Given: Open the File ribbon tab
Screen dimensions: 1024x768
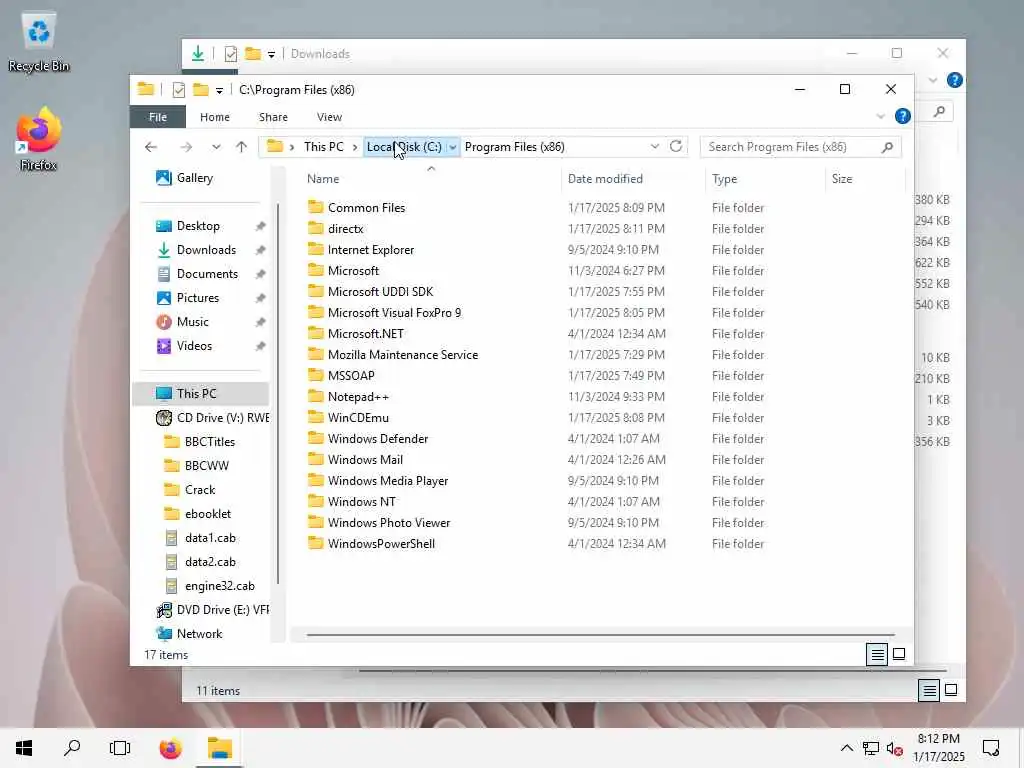Looking at the screenshot, I should [157, 117].
